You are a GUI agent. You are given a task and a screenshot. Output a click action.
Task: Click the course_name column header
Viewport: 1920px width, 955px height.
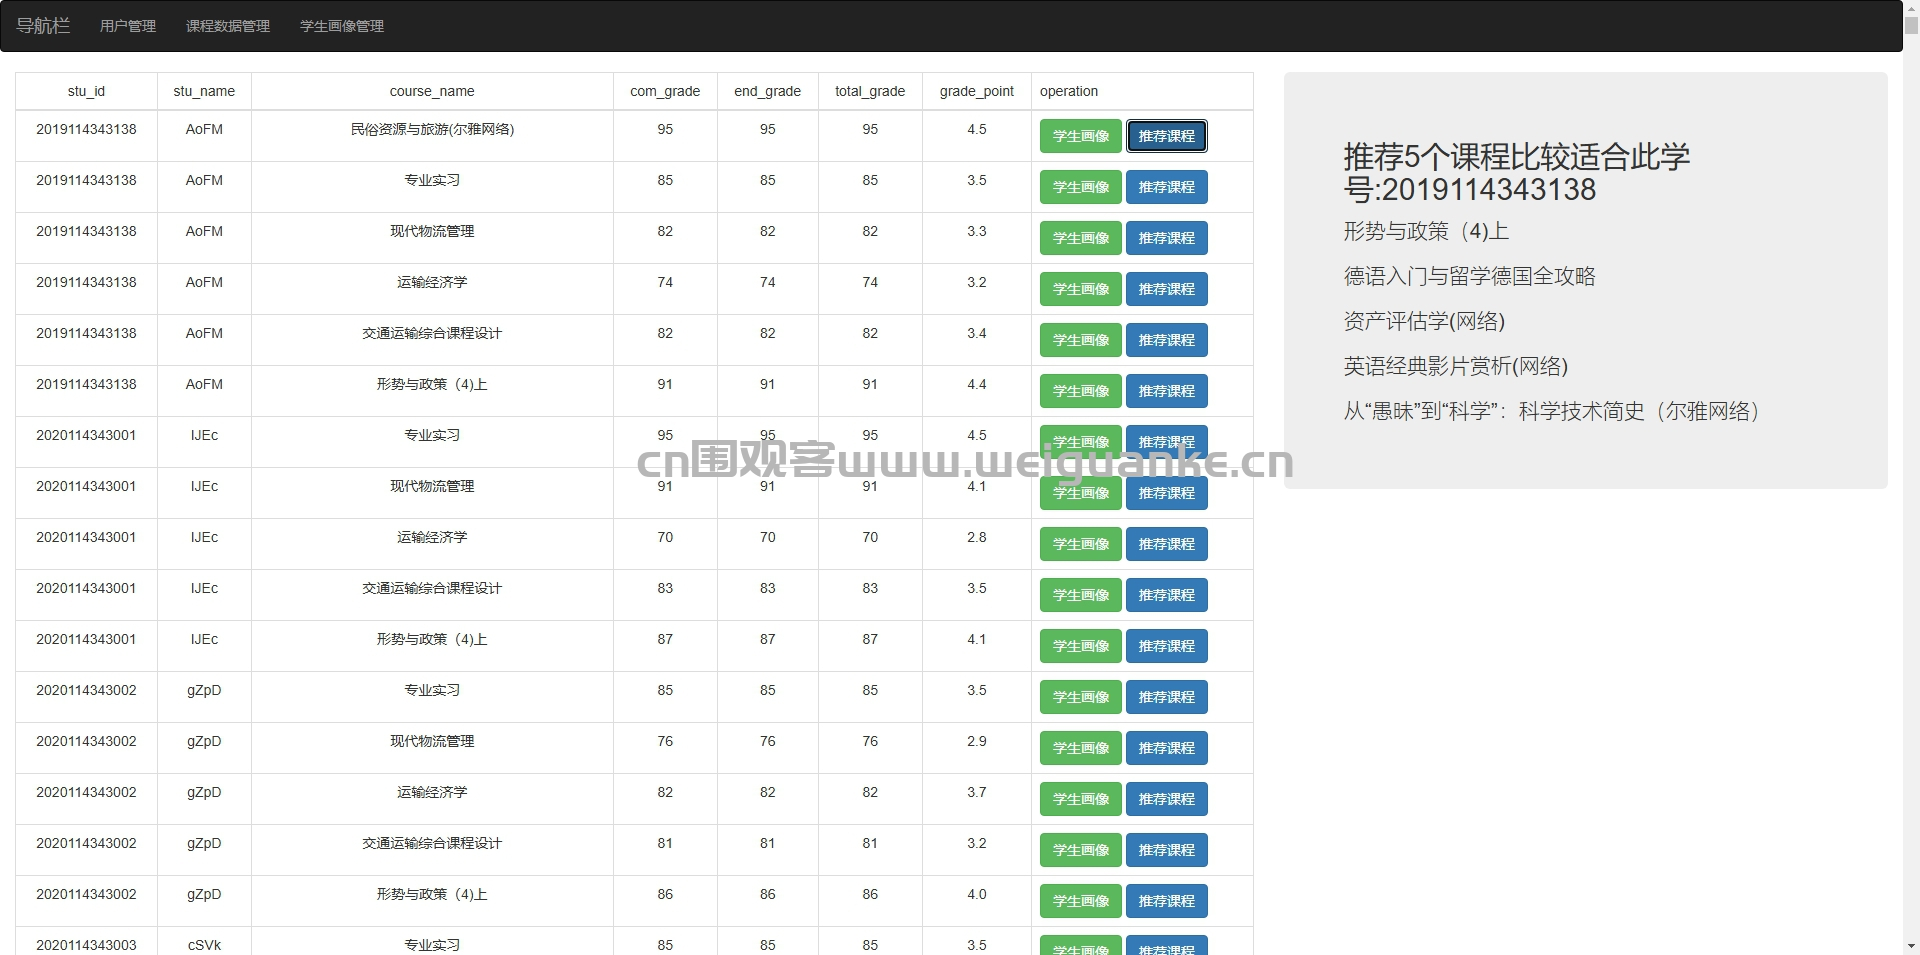(432, 91)
